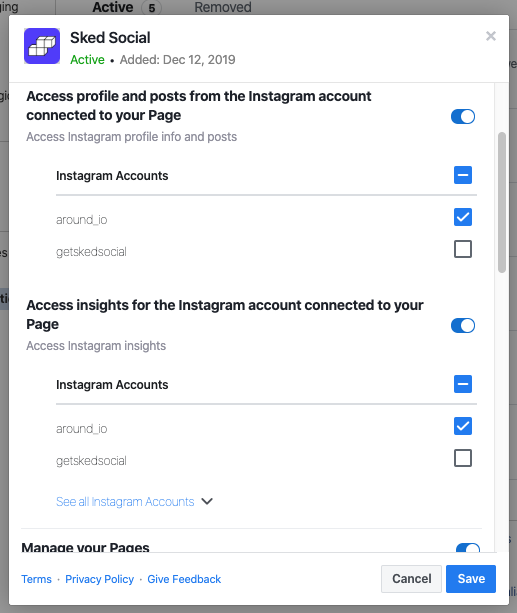Viewport: 517px width, 613px height.
Task: Switch to the Active tab
Action: 113,7
